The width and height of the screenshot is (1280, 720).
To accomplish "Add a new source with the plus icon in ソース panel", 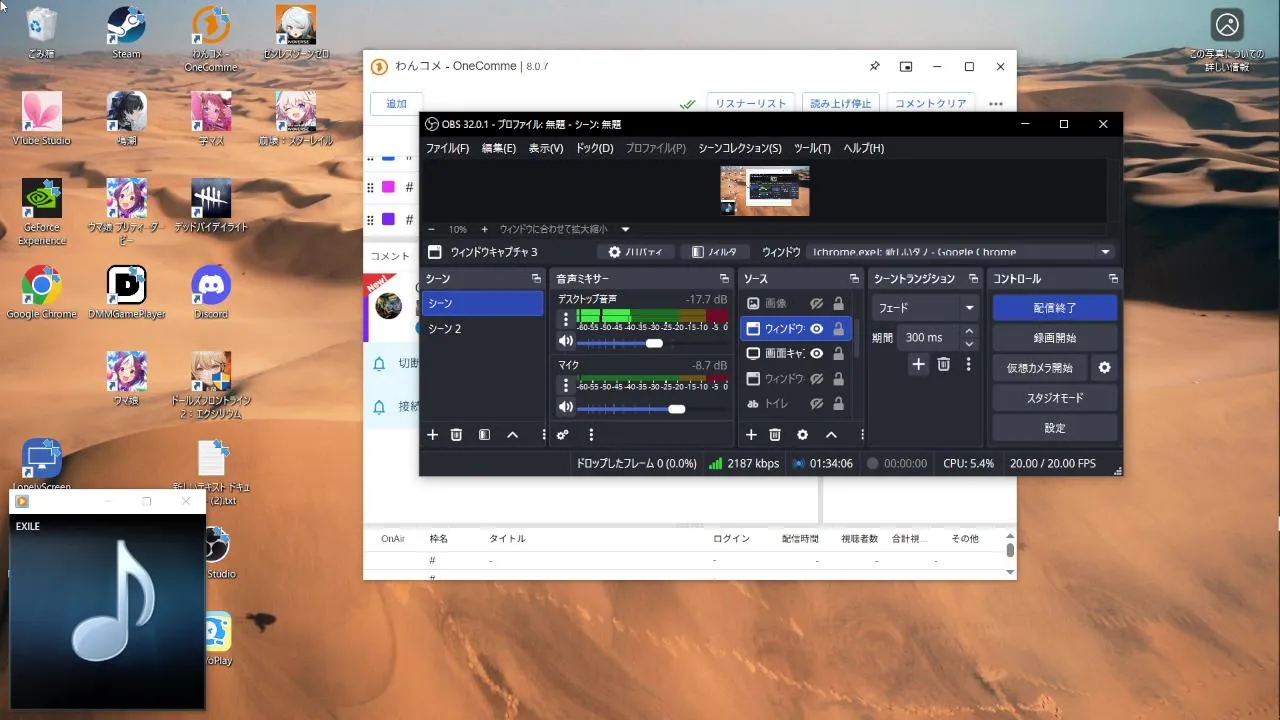I will (x=751, y=435).
